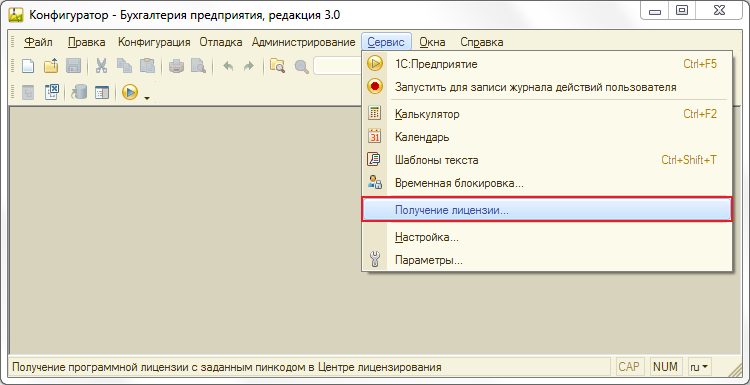Print using the printer icon

pos(176,66)
